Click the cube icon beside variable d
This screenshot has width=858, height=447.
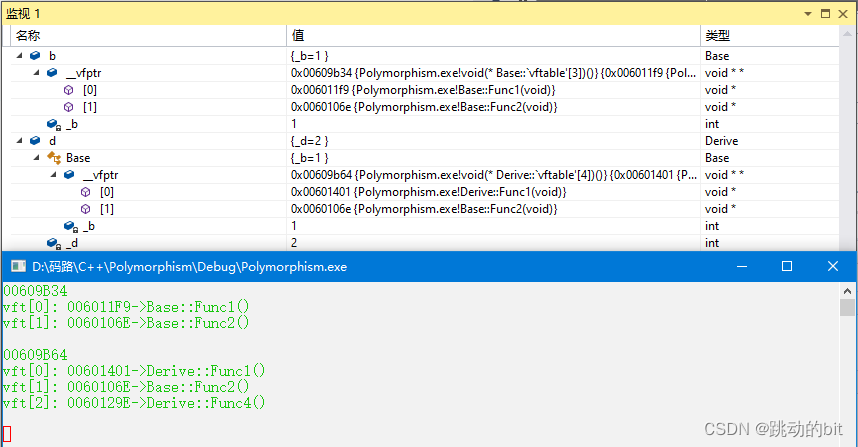coord(35,141)
